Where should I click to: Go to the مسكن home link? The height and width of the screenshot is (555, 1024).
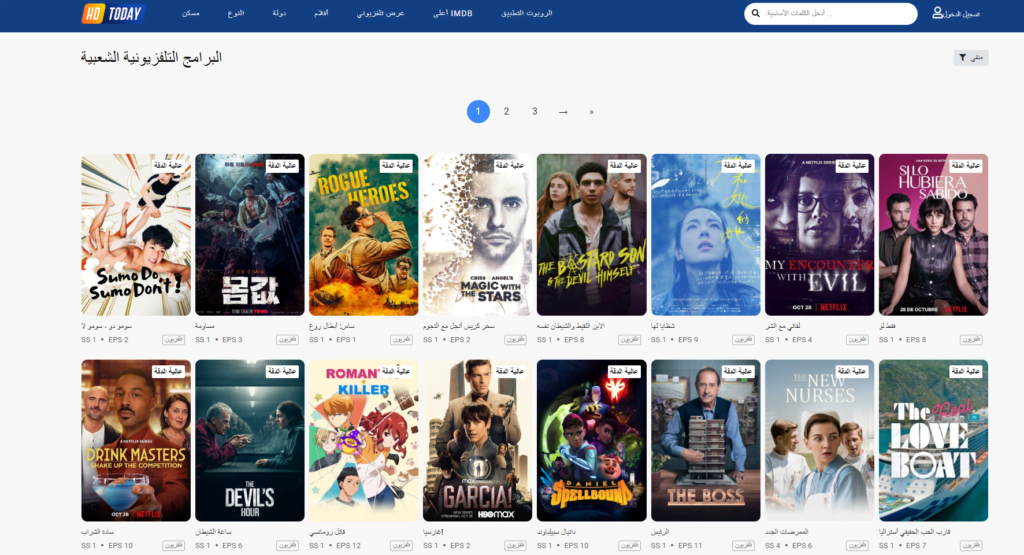point(191,14)
